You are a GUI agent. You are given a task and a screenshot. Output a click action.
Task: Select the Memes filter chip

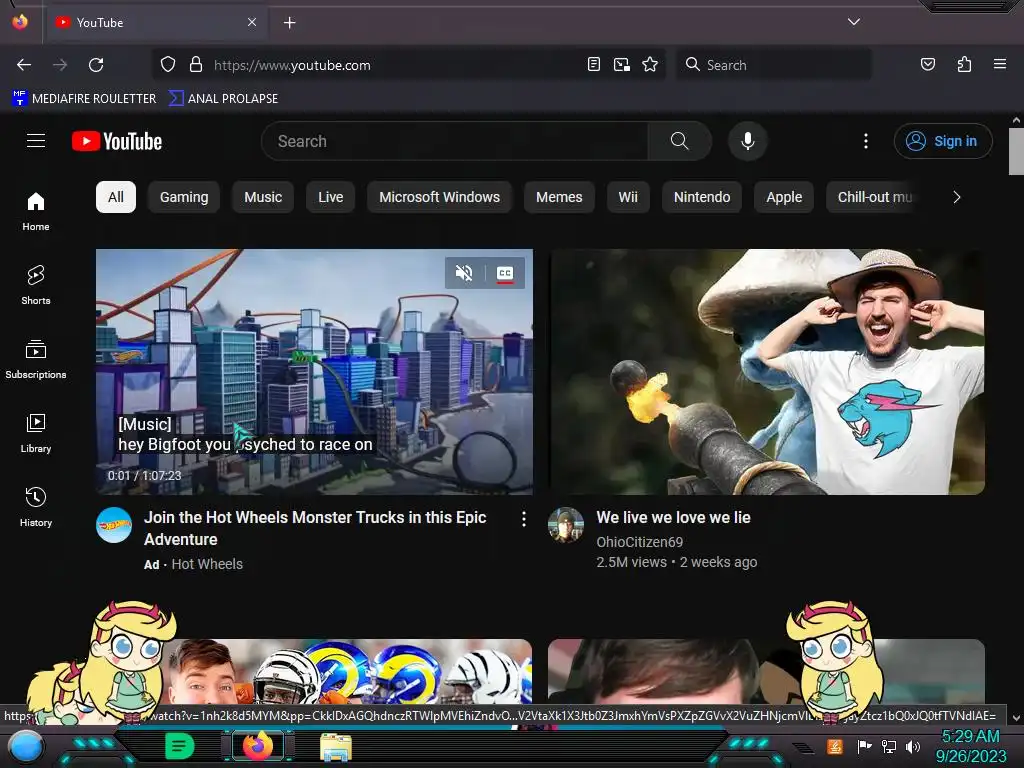pyautogui.click(x=559, y=197)
